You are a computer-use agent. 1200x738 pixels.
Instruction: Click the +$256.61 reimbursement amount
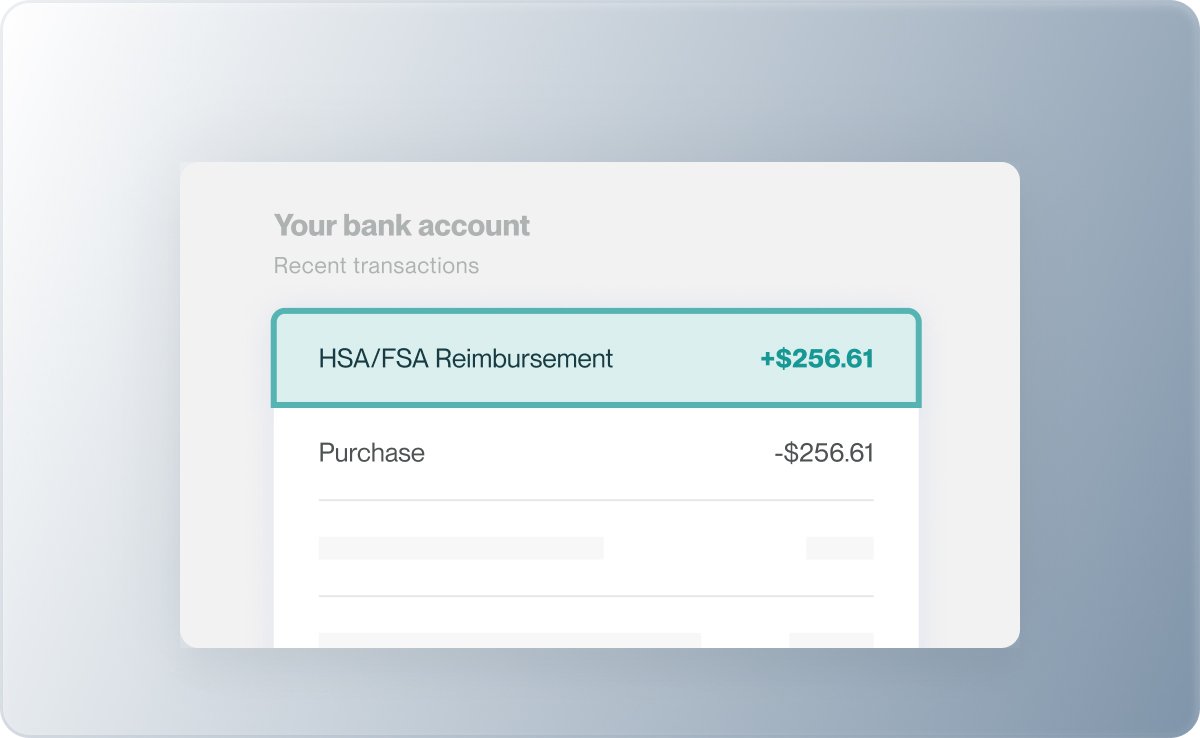[816, 359]
